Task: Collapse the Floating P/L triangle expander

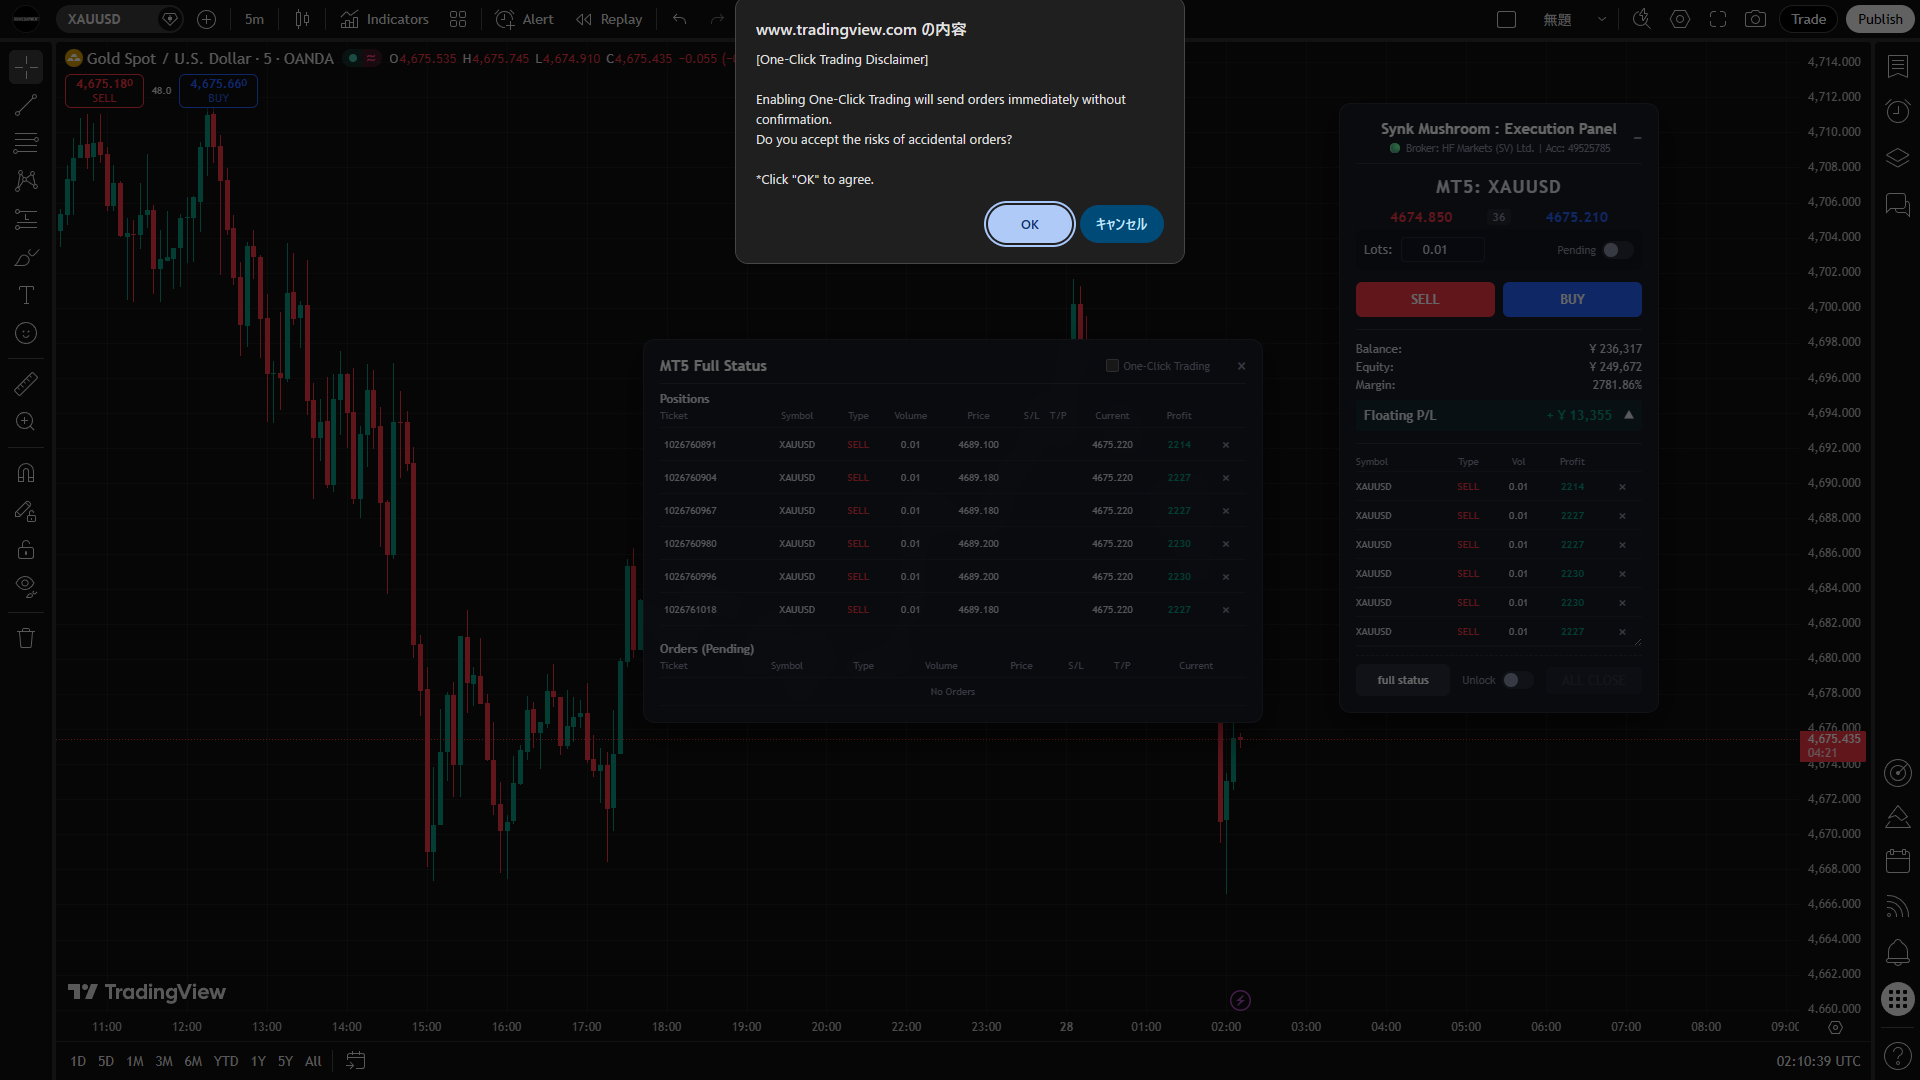Action: click(x=1629, y=415)
